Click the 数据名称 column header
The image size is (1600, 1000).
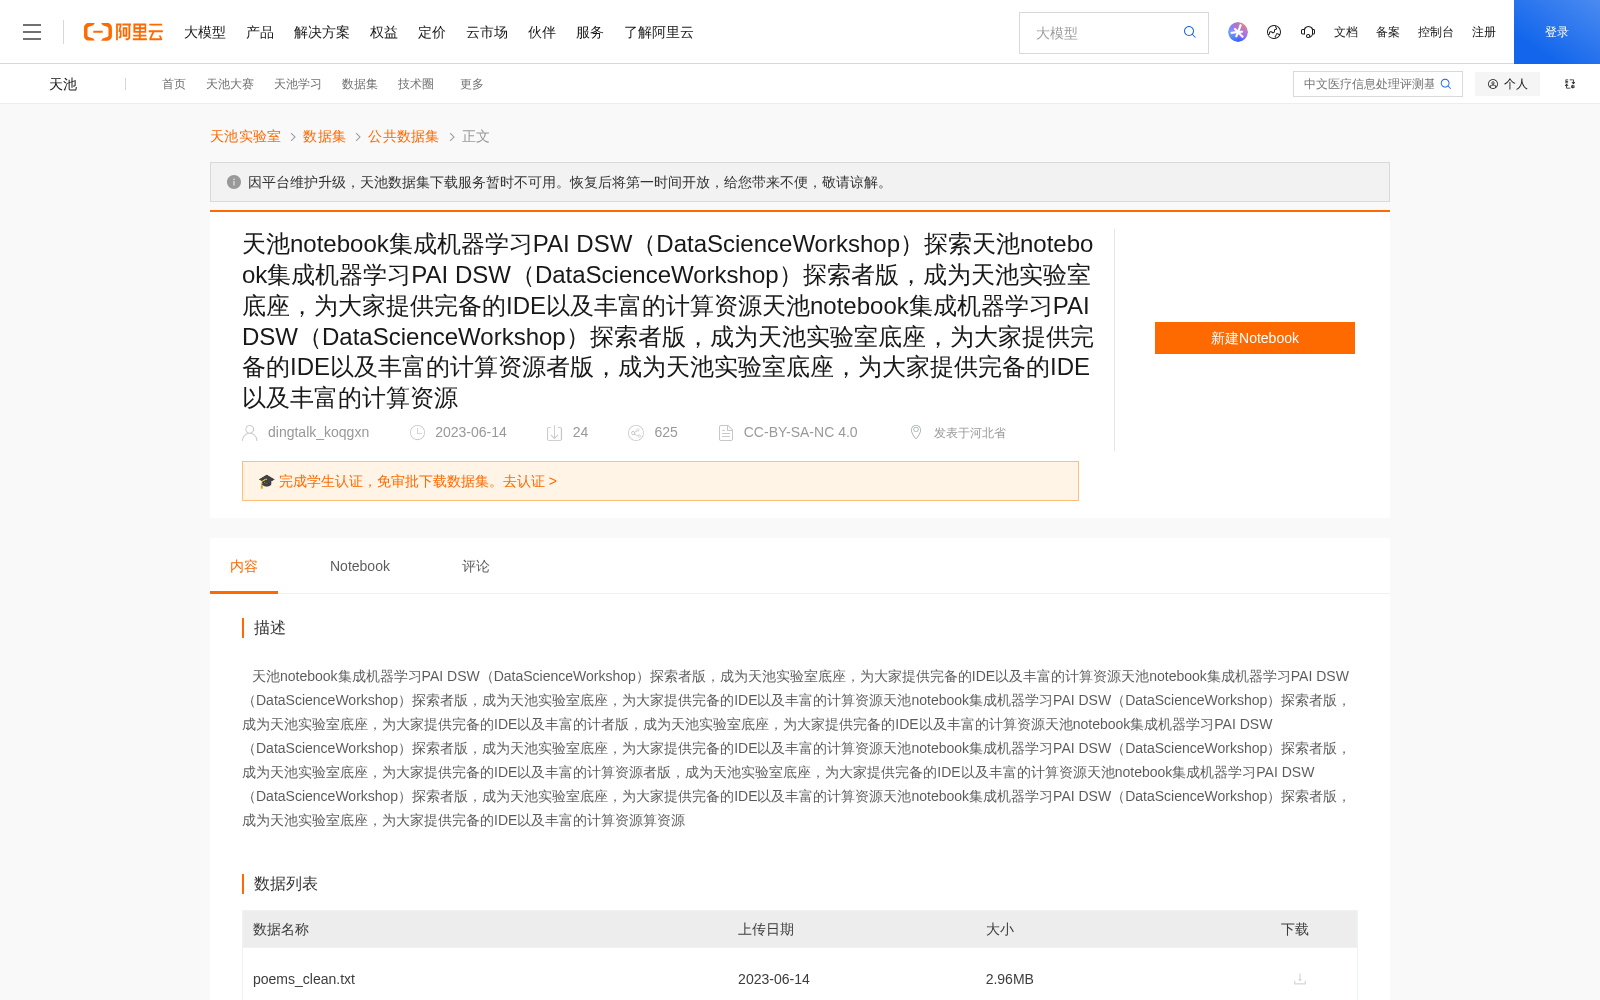coord(281,929)
